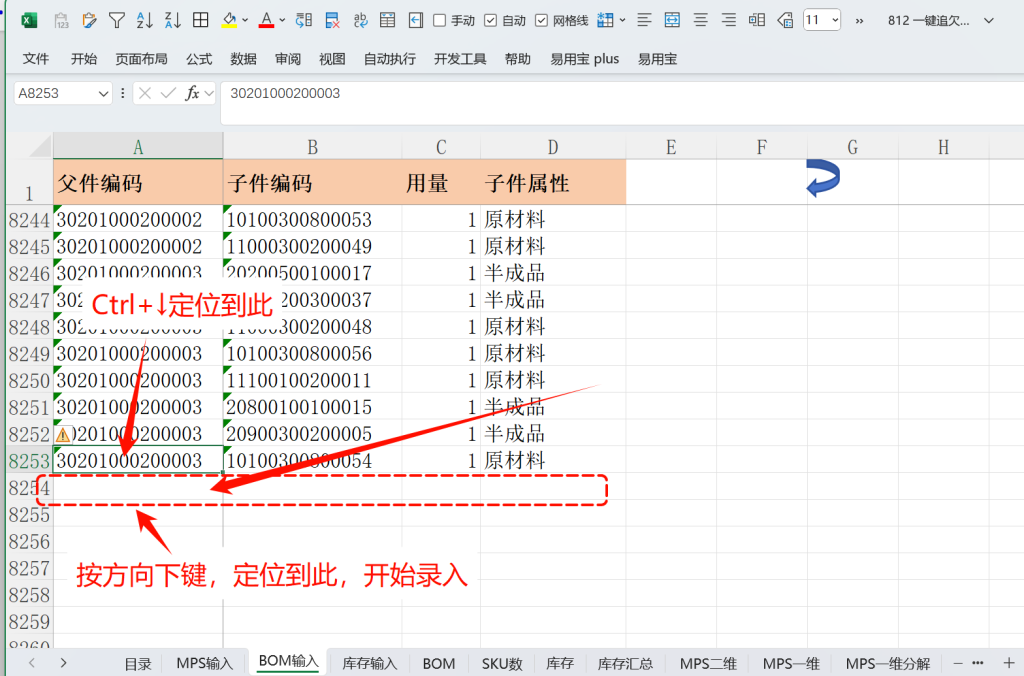The height and width of the screenshot is (676, 1024).
Task: Click the blue return arrow shape
Action: (823, 178)
